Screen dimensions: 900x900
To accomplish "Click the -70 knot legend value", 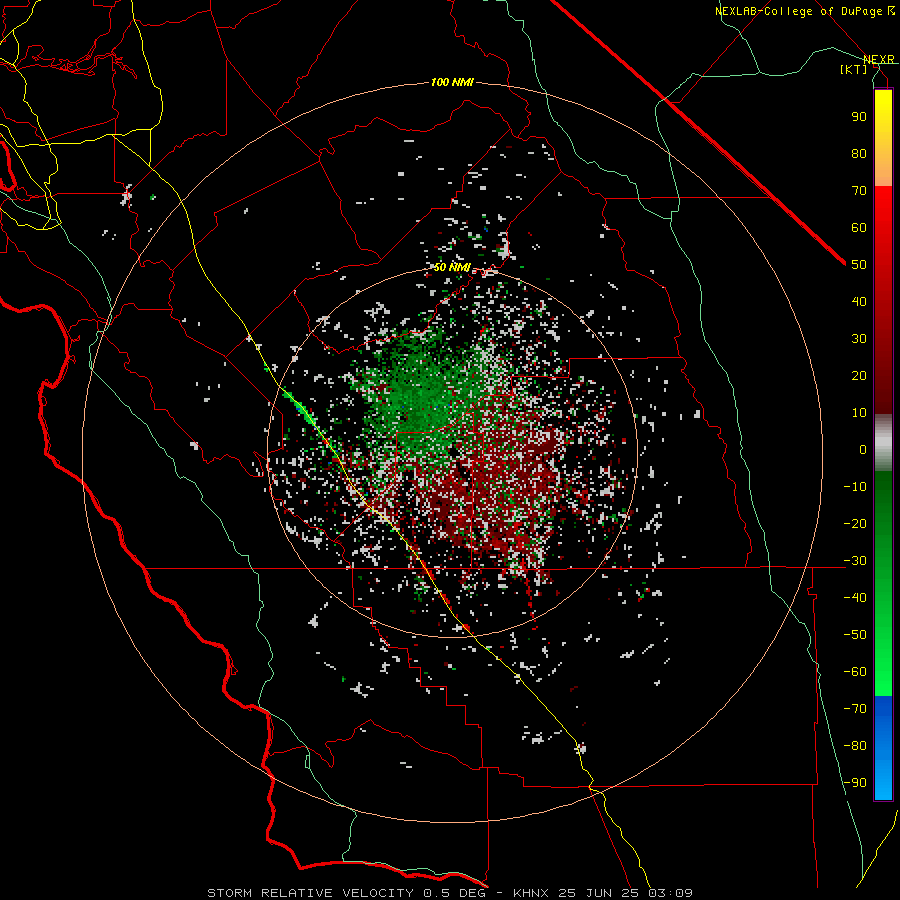I will [x=855, y=708].
